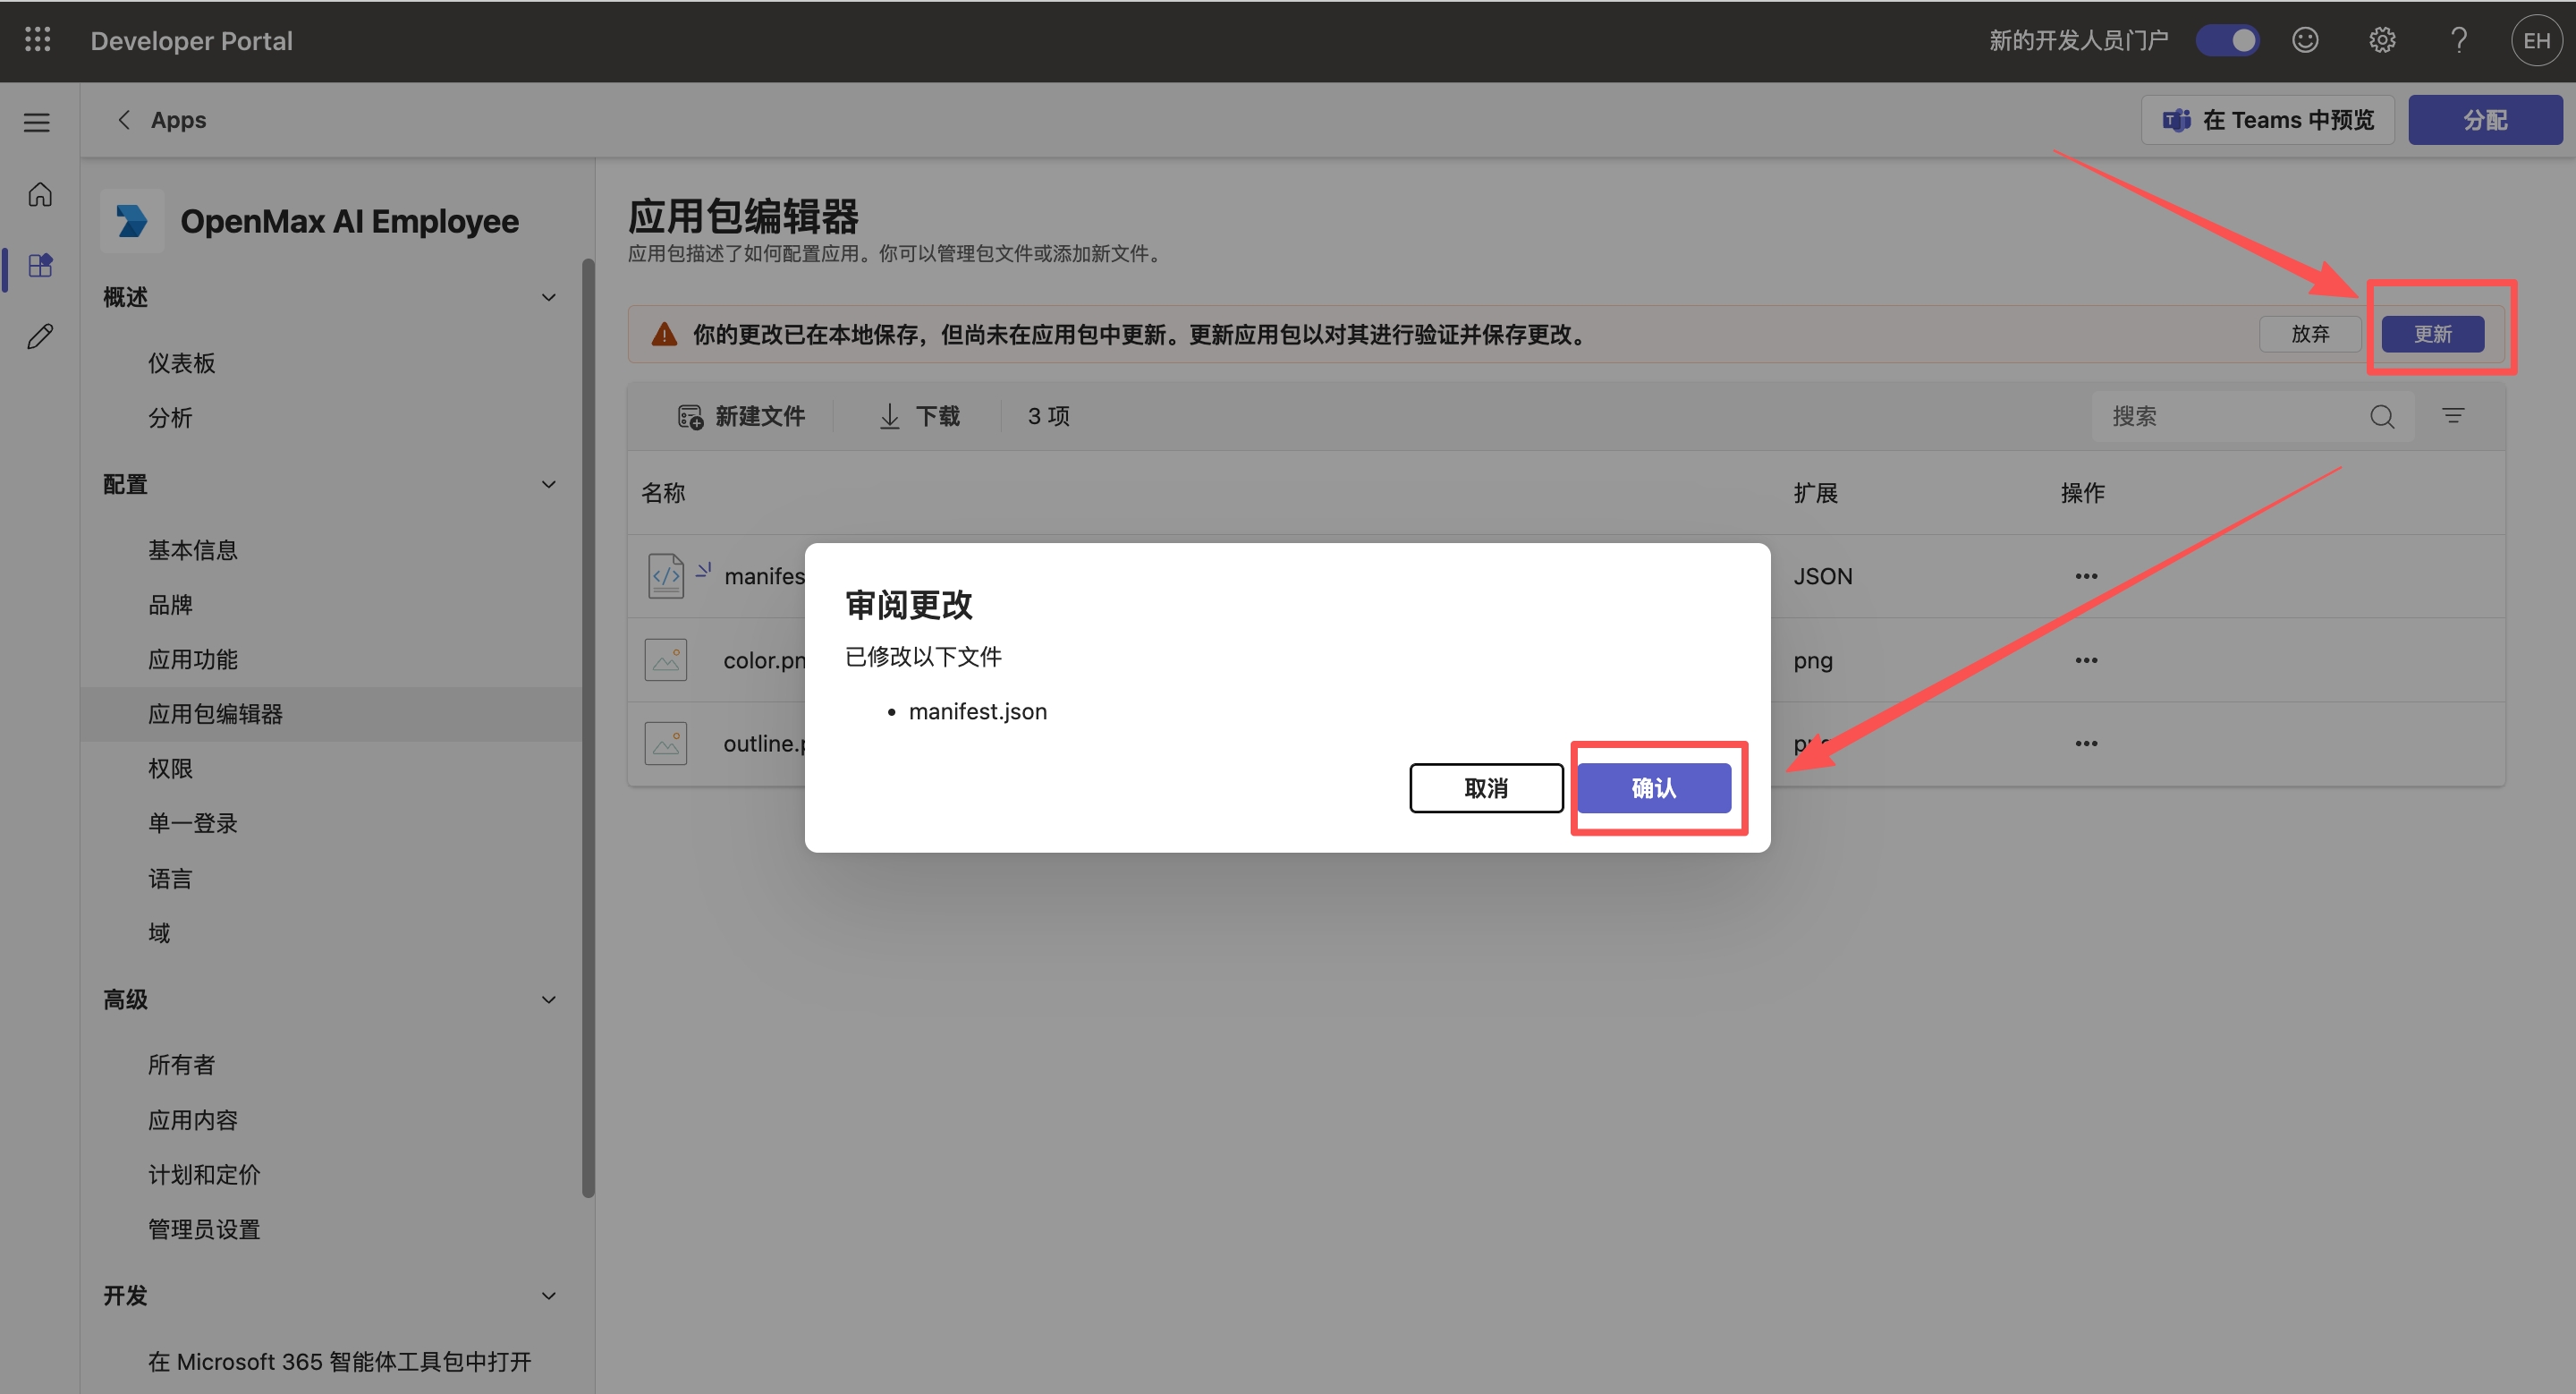Click the Developer Portal title

pos(192,41)
